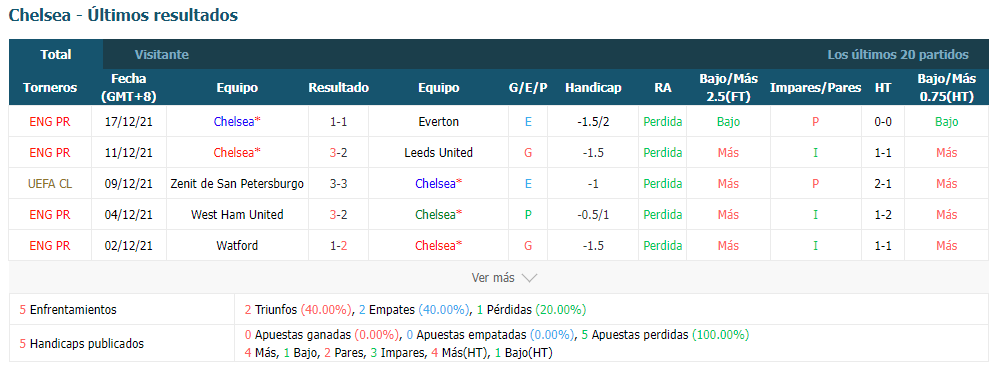Viewport: 996px width, 369px height.
Task: Open Los últimos 20 partidos selector
Action: click(x=898, y=55)
